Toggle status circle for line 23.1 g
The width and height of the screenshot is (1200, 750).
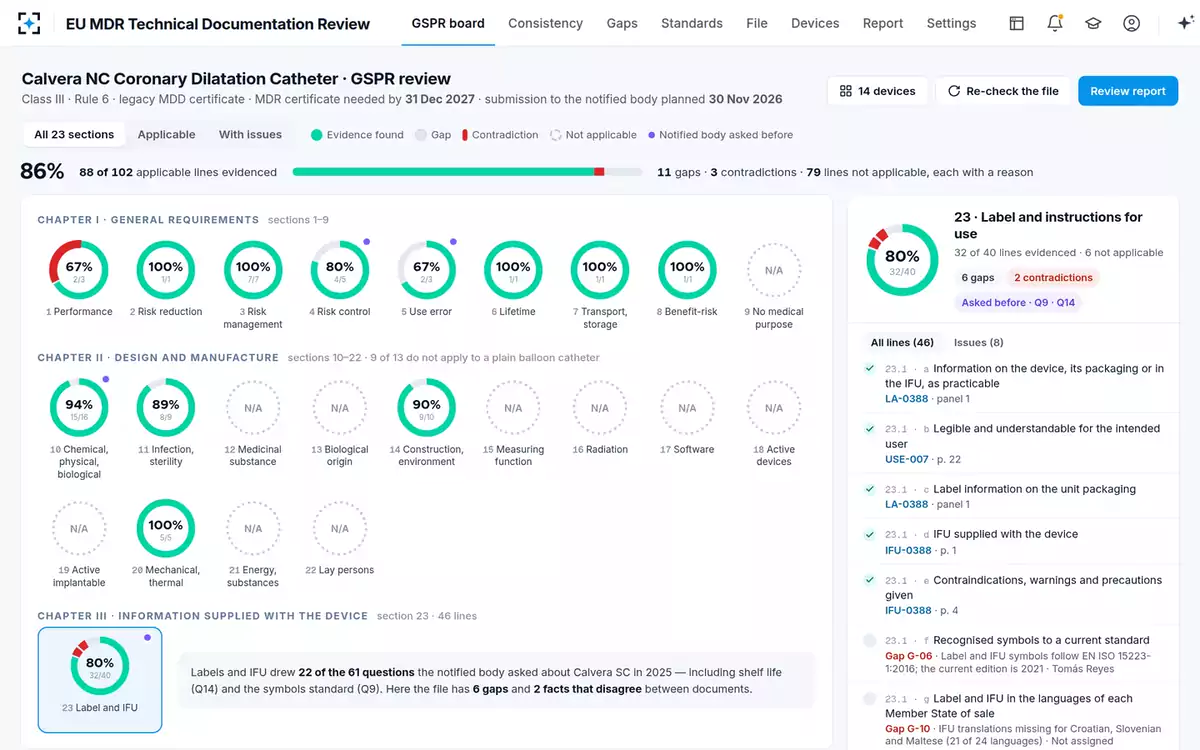tap(870, 700)
